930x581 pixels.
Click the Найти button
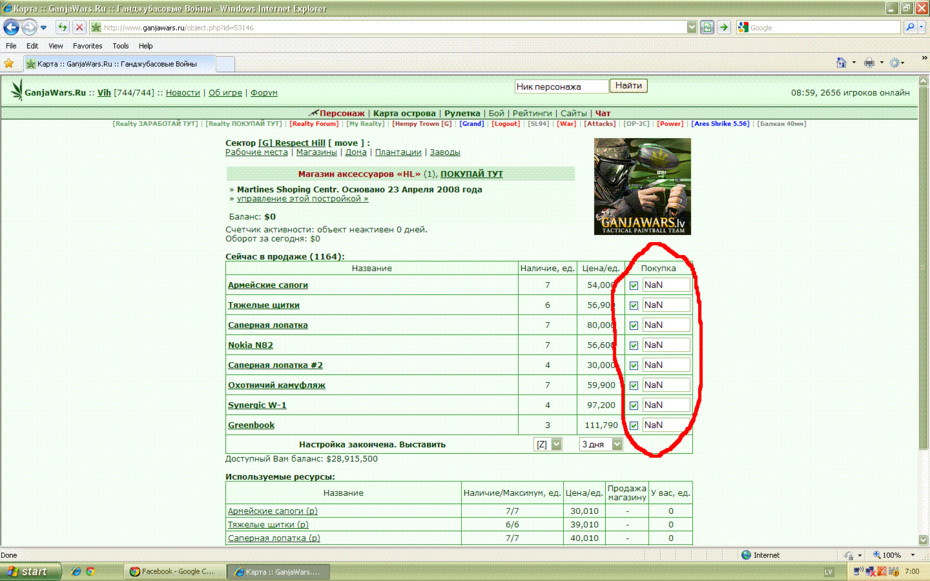pyautogui.click(x=628, y=86)
